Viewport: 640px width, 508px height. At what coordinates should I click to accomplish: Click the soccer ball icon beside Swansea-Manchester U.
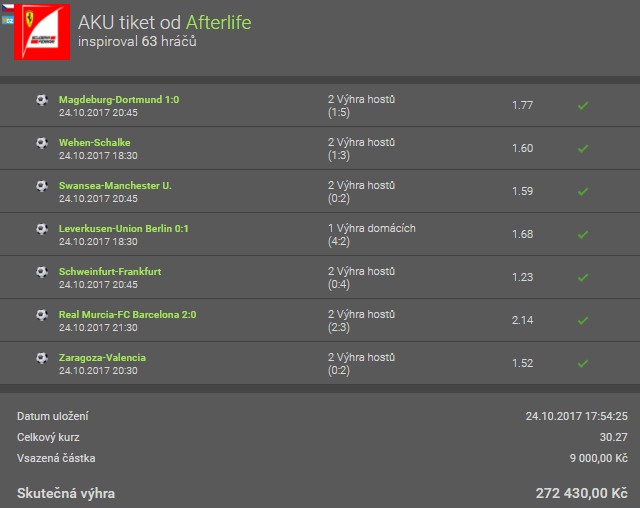click(41, 186)
